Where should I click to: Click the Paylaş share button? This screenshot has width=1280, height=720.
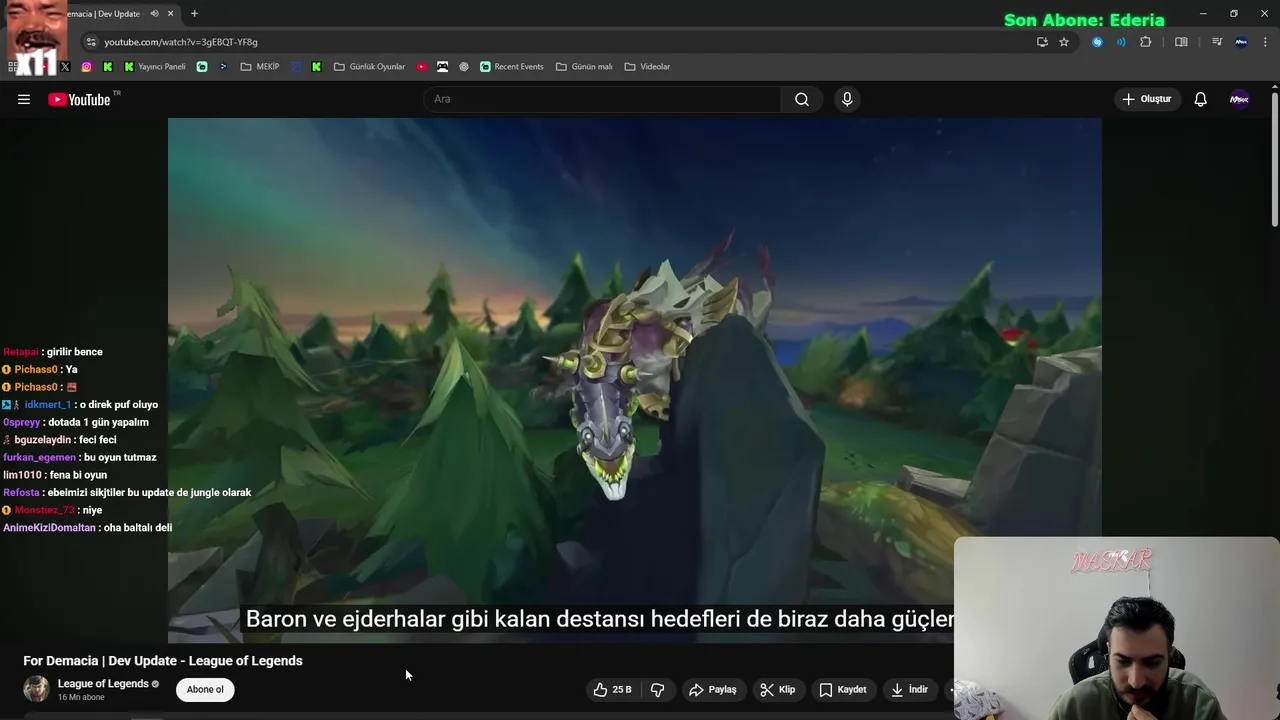713,689
